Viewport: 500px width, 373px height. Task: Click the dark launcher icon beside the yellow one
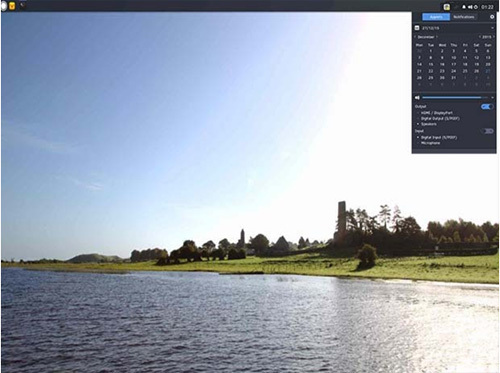[x=23, y=5]
